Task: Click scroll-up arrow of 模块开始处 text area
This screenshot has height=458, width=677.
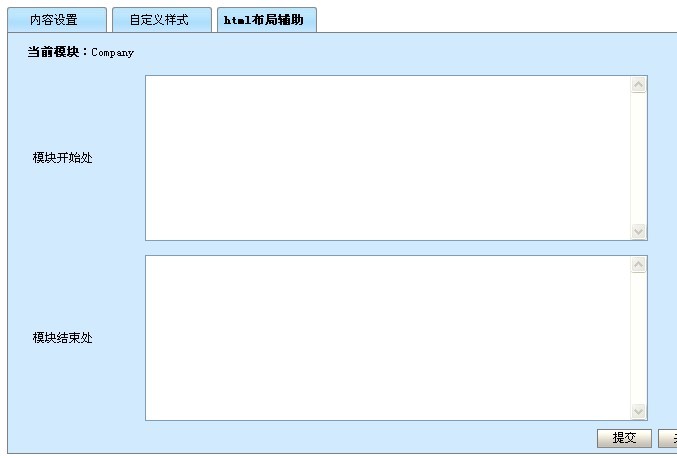Action: point(639,85)
